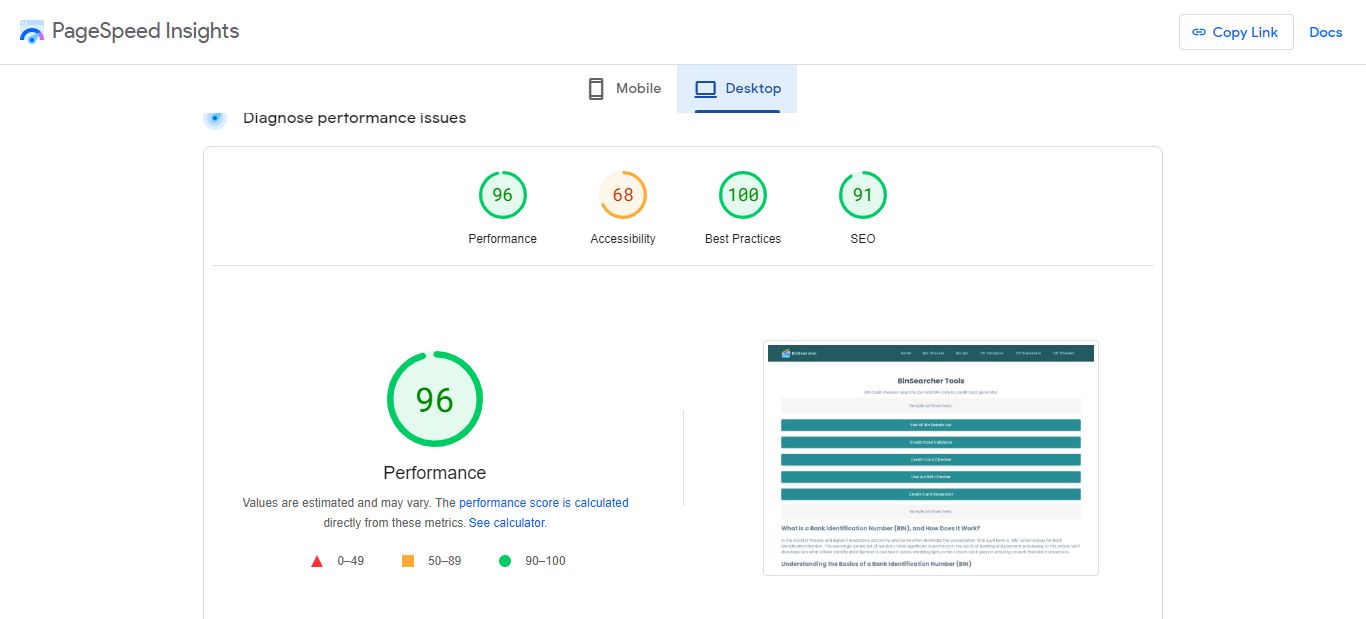This screenshot has height=619, width=1366.
Task: Click the desktop laptop icon
Action: 706,89
